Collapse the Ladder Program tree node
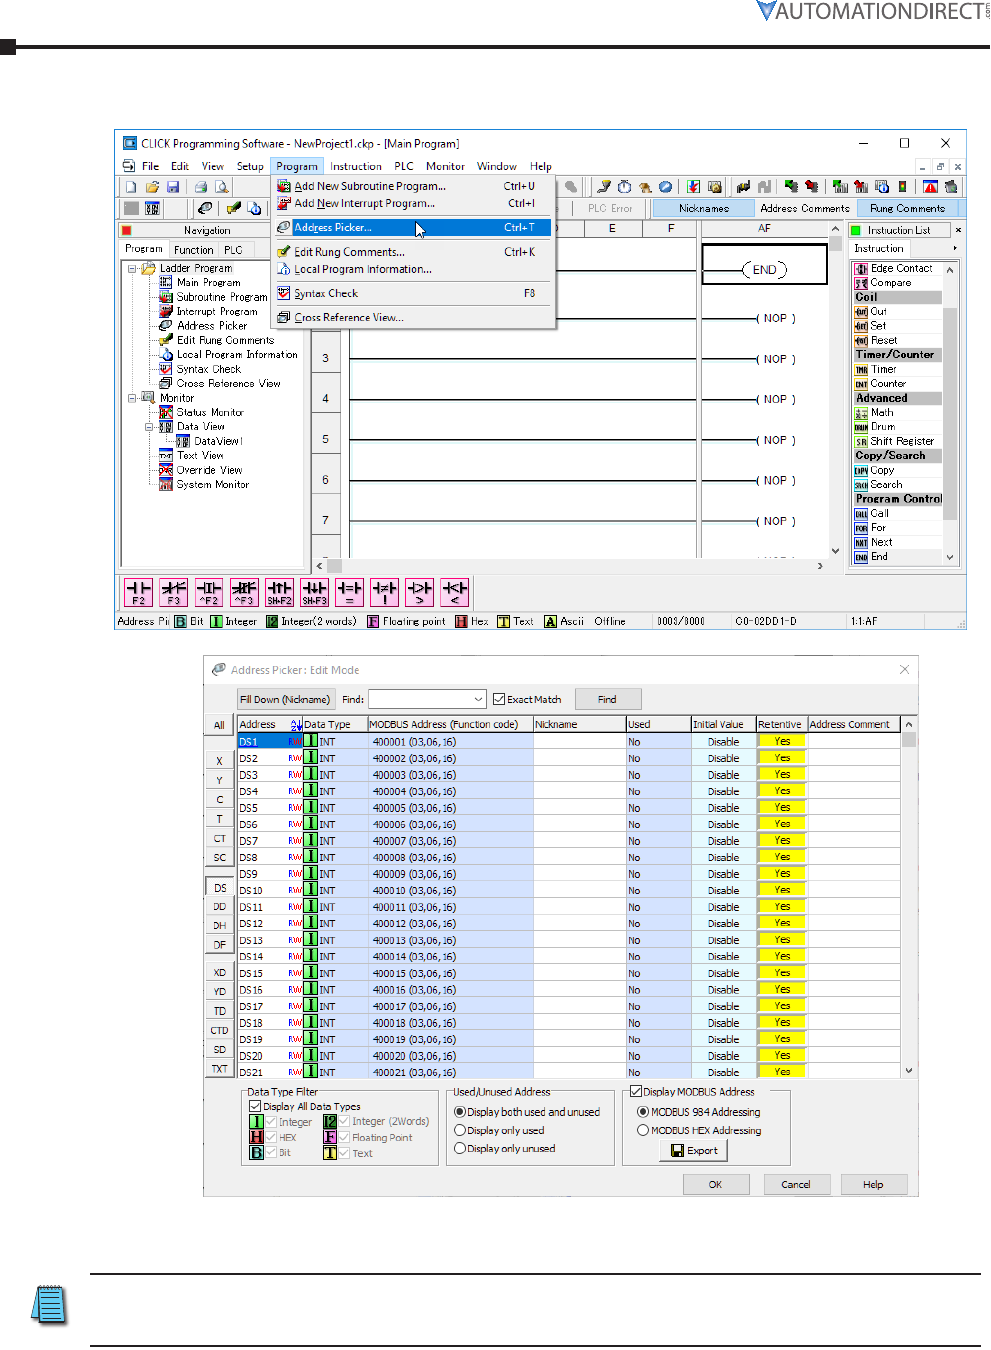This screenshot has width=991, height=1350. click(132, 269)
